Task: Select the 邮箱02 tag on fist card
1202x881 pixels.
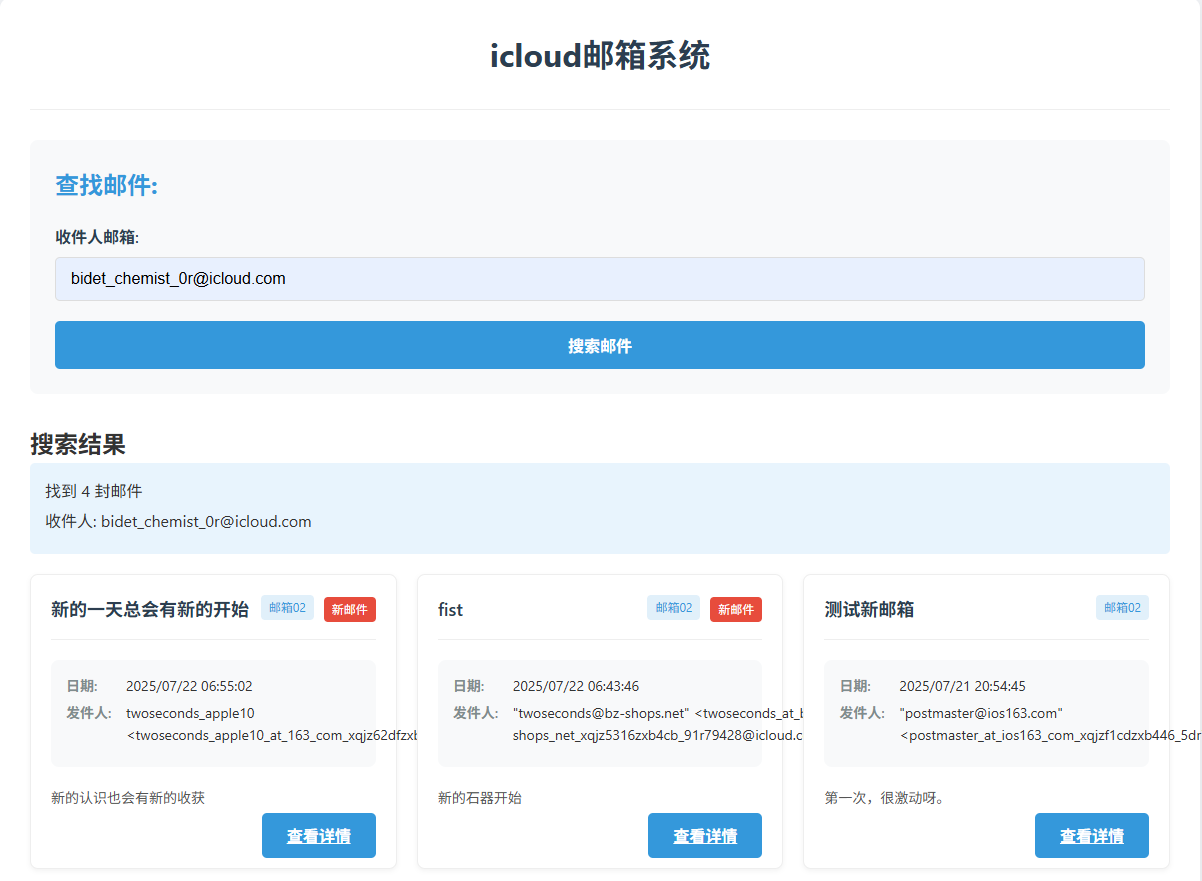Action: tap(673, 608)
